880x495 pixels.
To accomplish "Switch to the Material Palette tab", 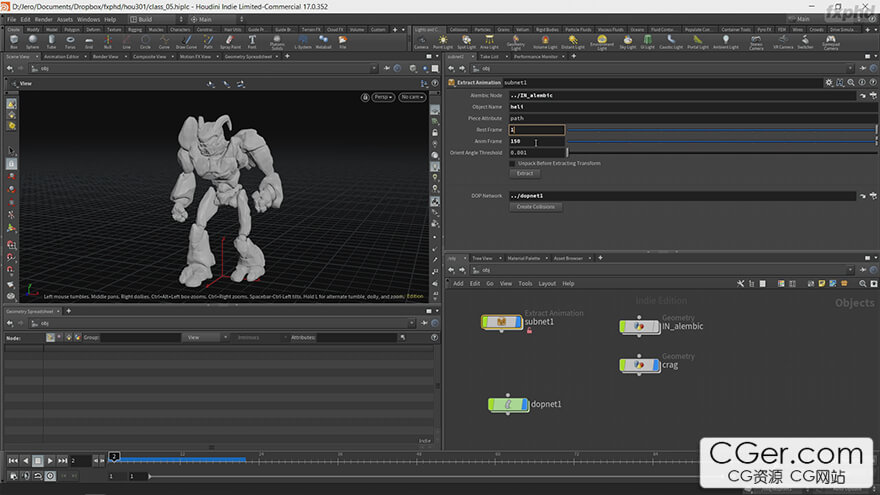I will point(523,258).
